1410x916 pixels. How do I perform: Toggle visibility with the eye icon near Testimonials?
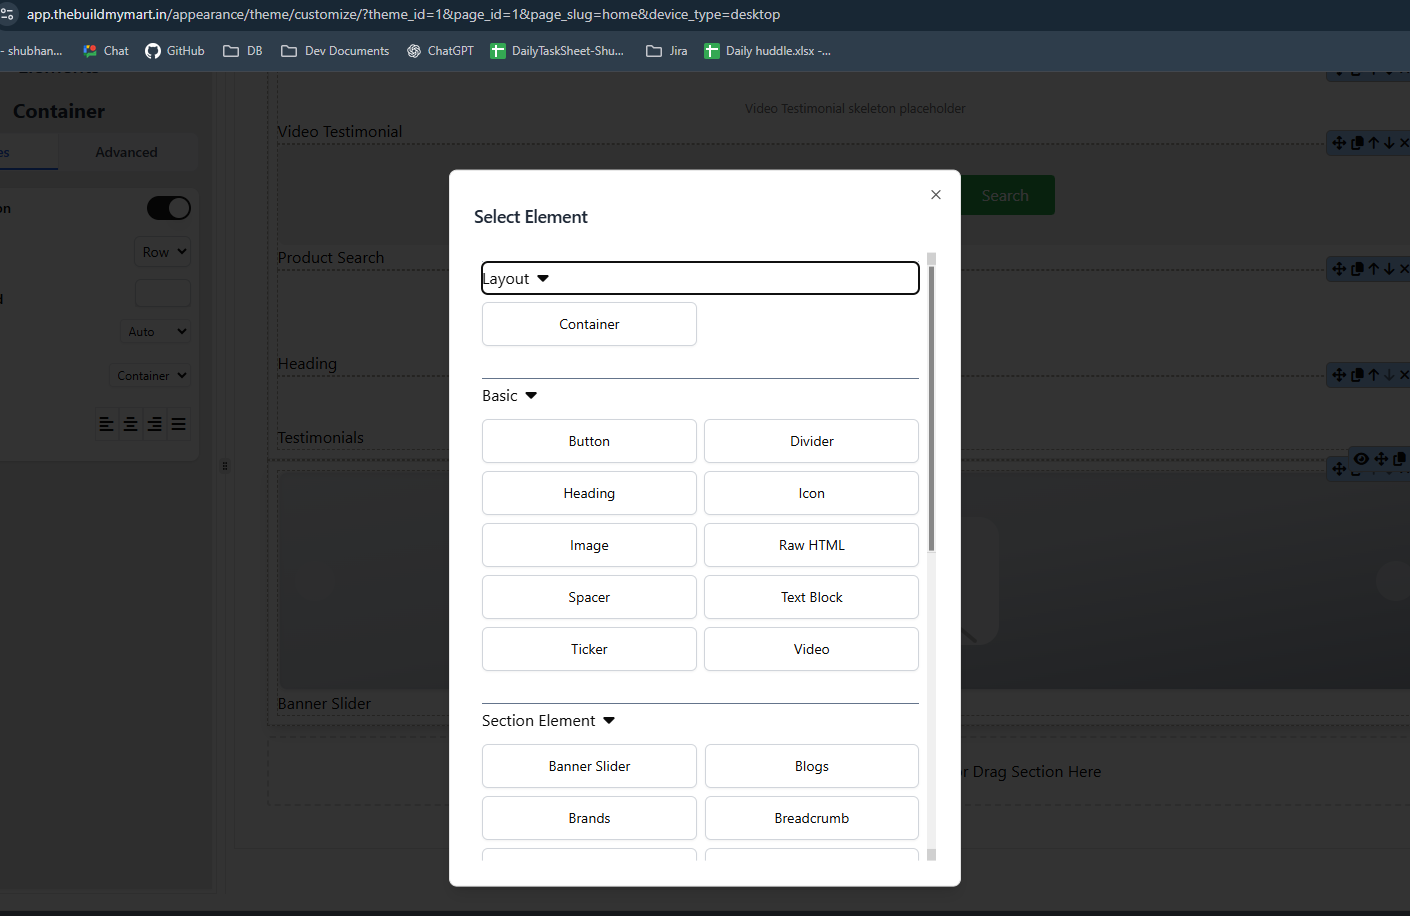1361,459
